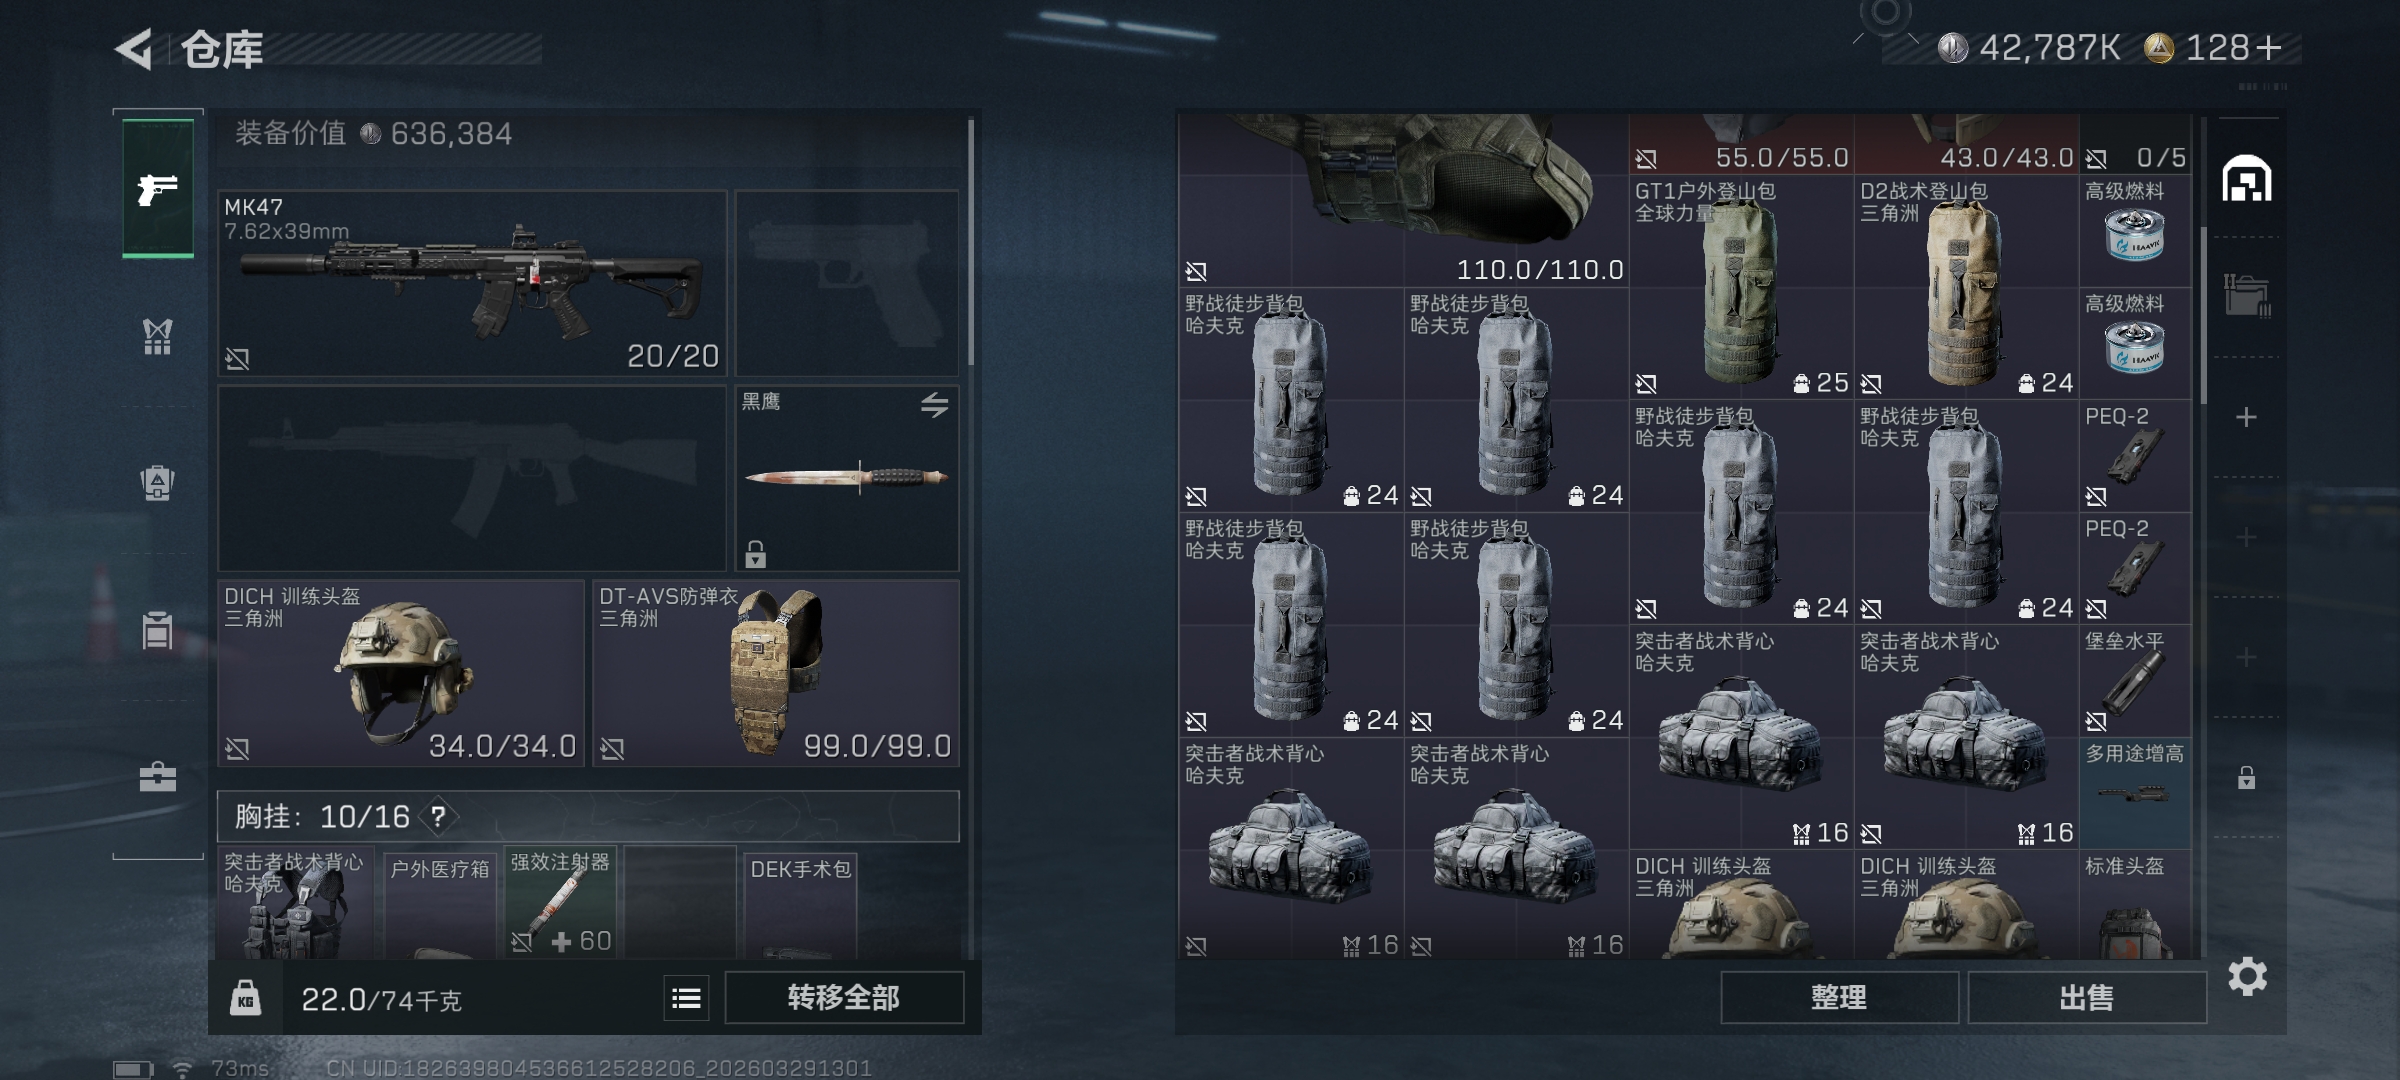Image resolution: width=2400 pixels, height=1080 pixels.
Task: Select the MK47 rifle slot
Action: click(472, 283)
